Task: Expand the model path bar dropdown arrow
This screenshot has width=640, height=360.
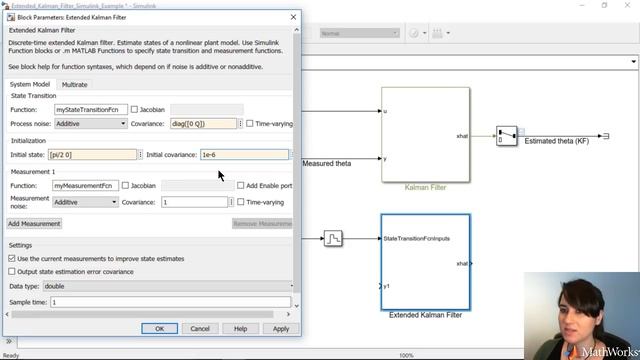Action: pyautogui.click(x=633, y=62)
